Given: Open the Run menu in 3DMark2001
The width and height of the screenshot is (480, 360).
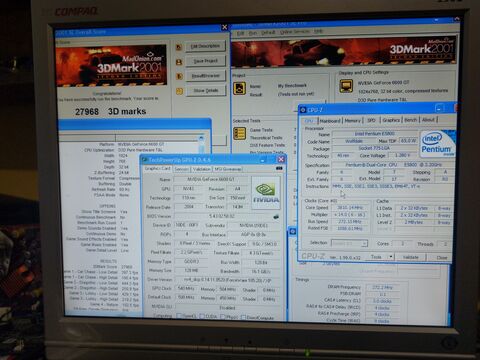Looking at the screenshot, I should [x=253, y=33].
